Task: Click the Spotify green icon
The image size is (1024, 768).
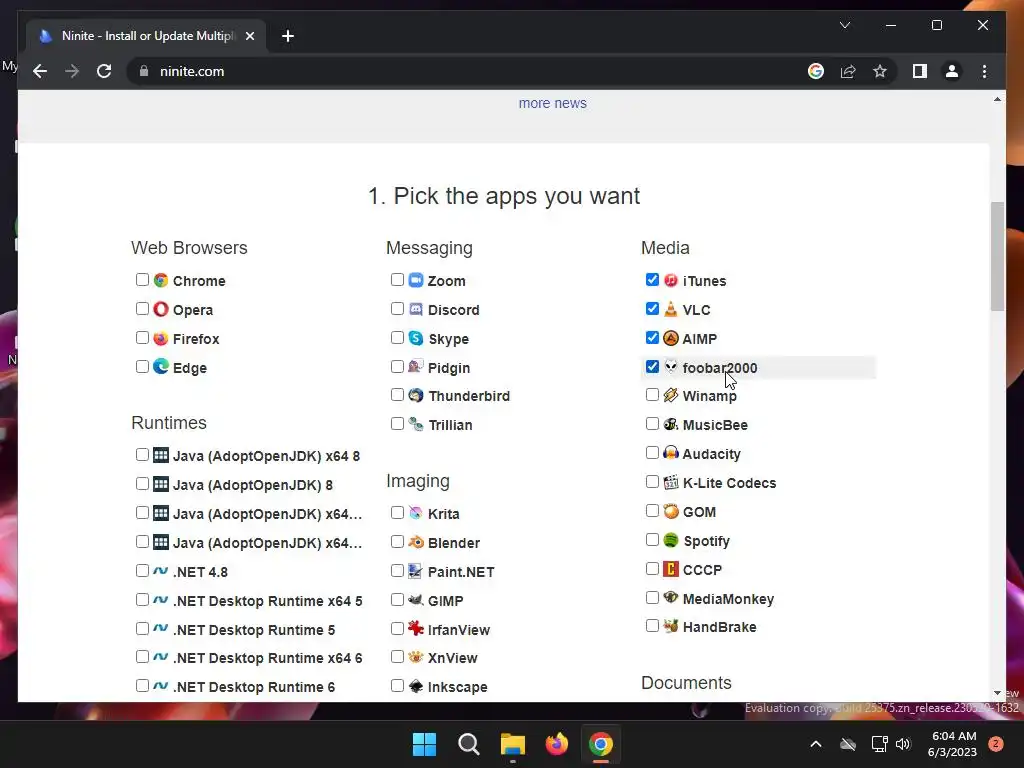Action: pyautogui.click(x=671, y=540)
